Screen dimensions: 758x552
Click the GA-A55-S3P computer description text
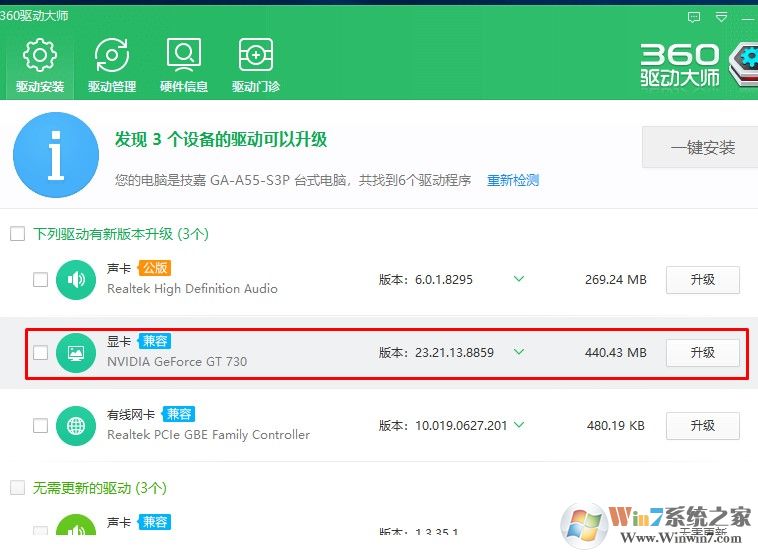[293, 180]
